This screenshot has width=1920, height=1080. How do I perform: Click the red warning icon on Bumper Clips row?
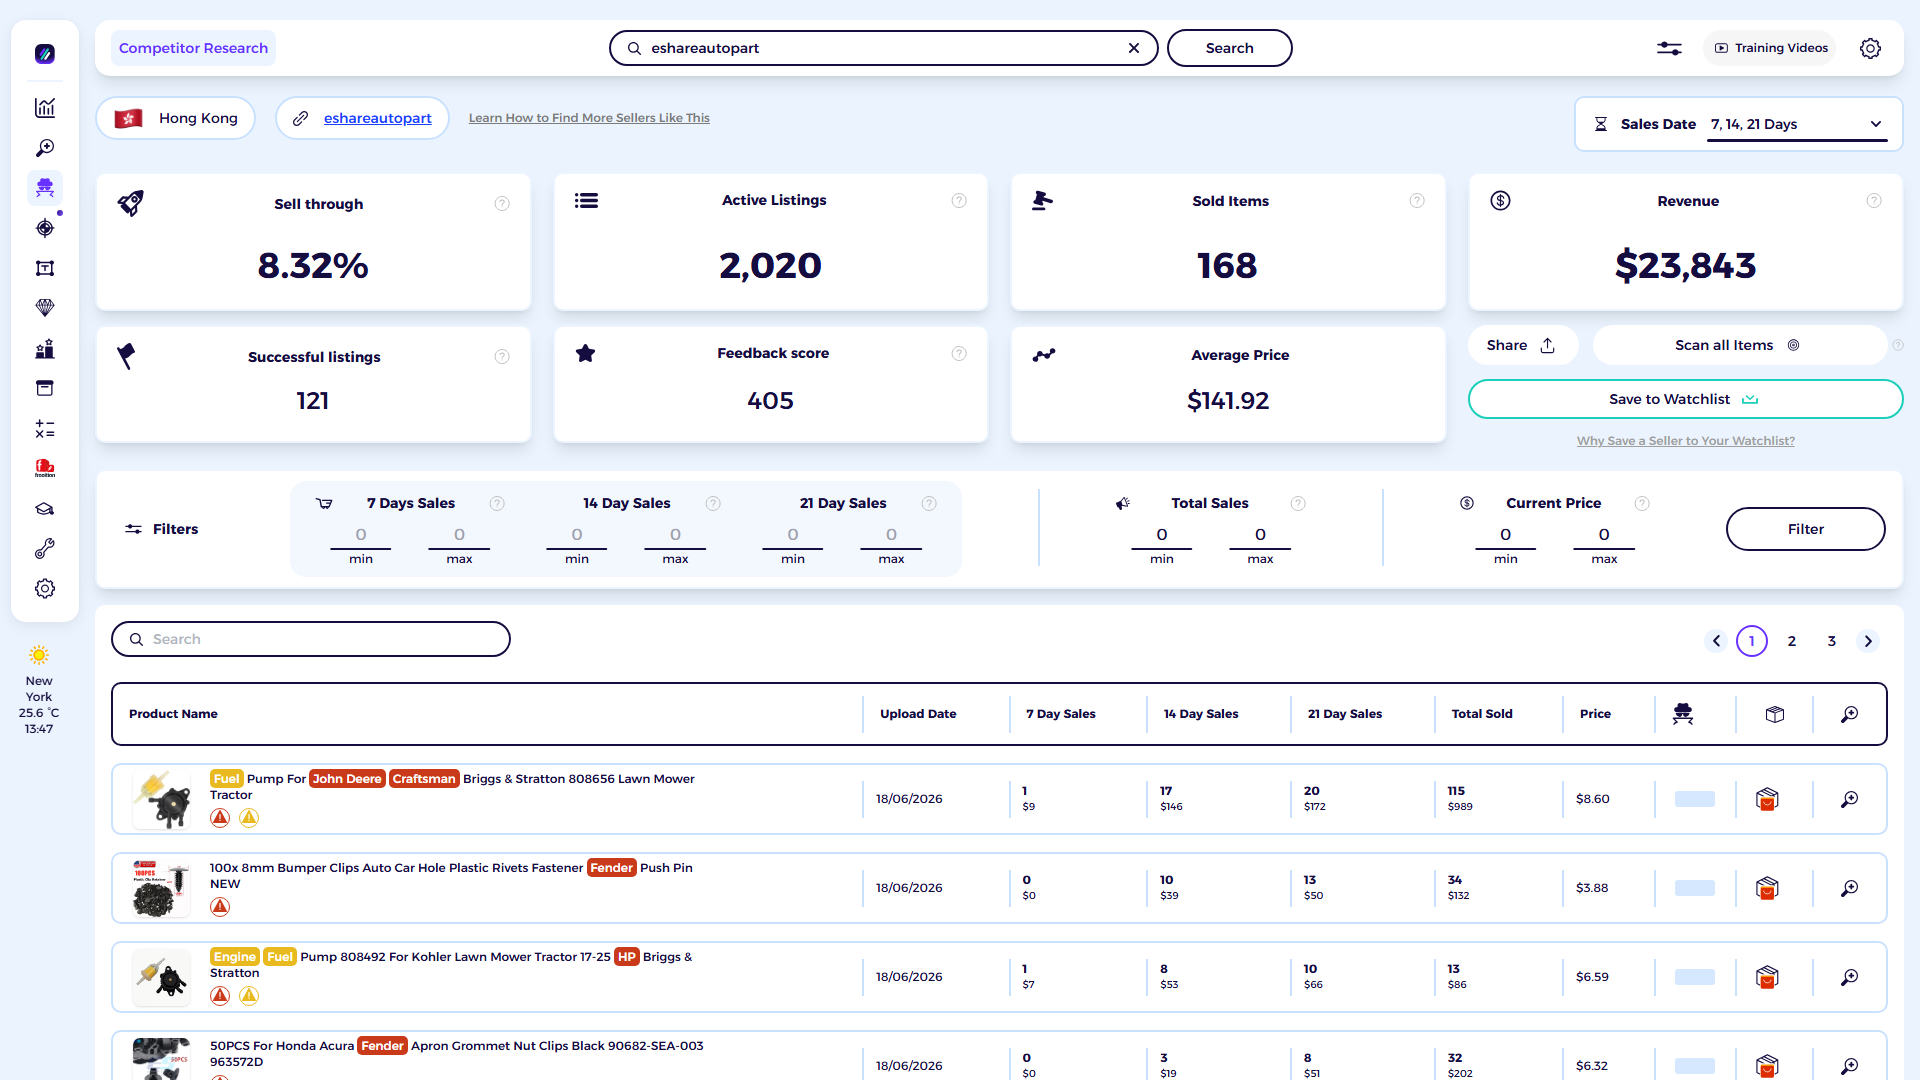tap(220, 907)
